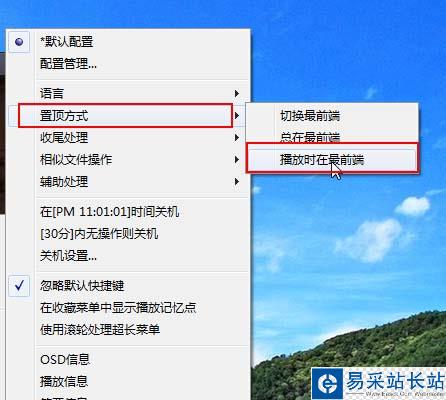446x400 pixels.
Task: Choose 总在最前端 in the submenu
Action: click(x=310, y=137)
